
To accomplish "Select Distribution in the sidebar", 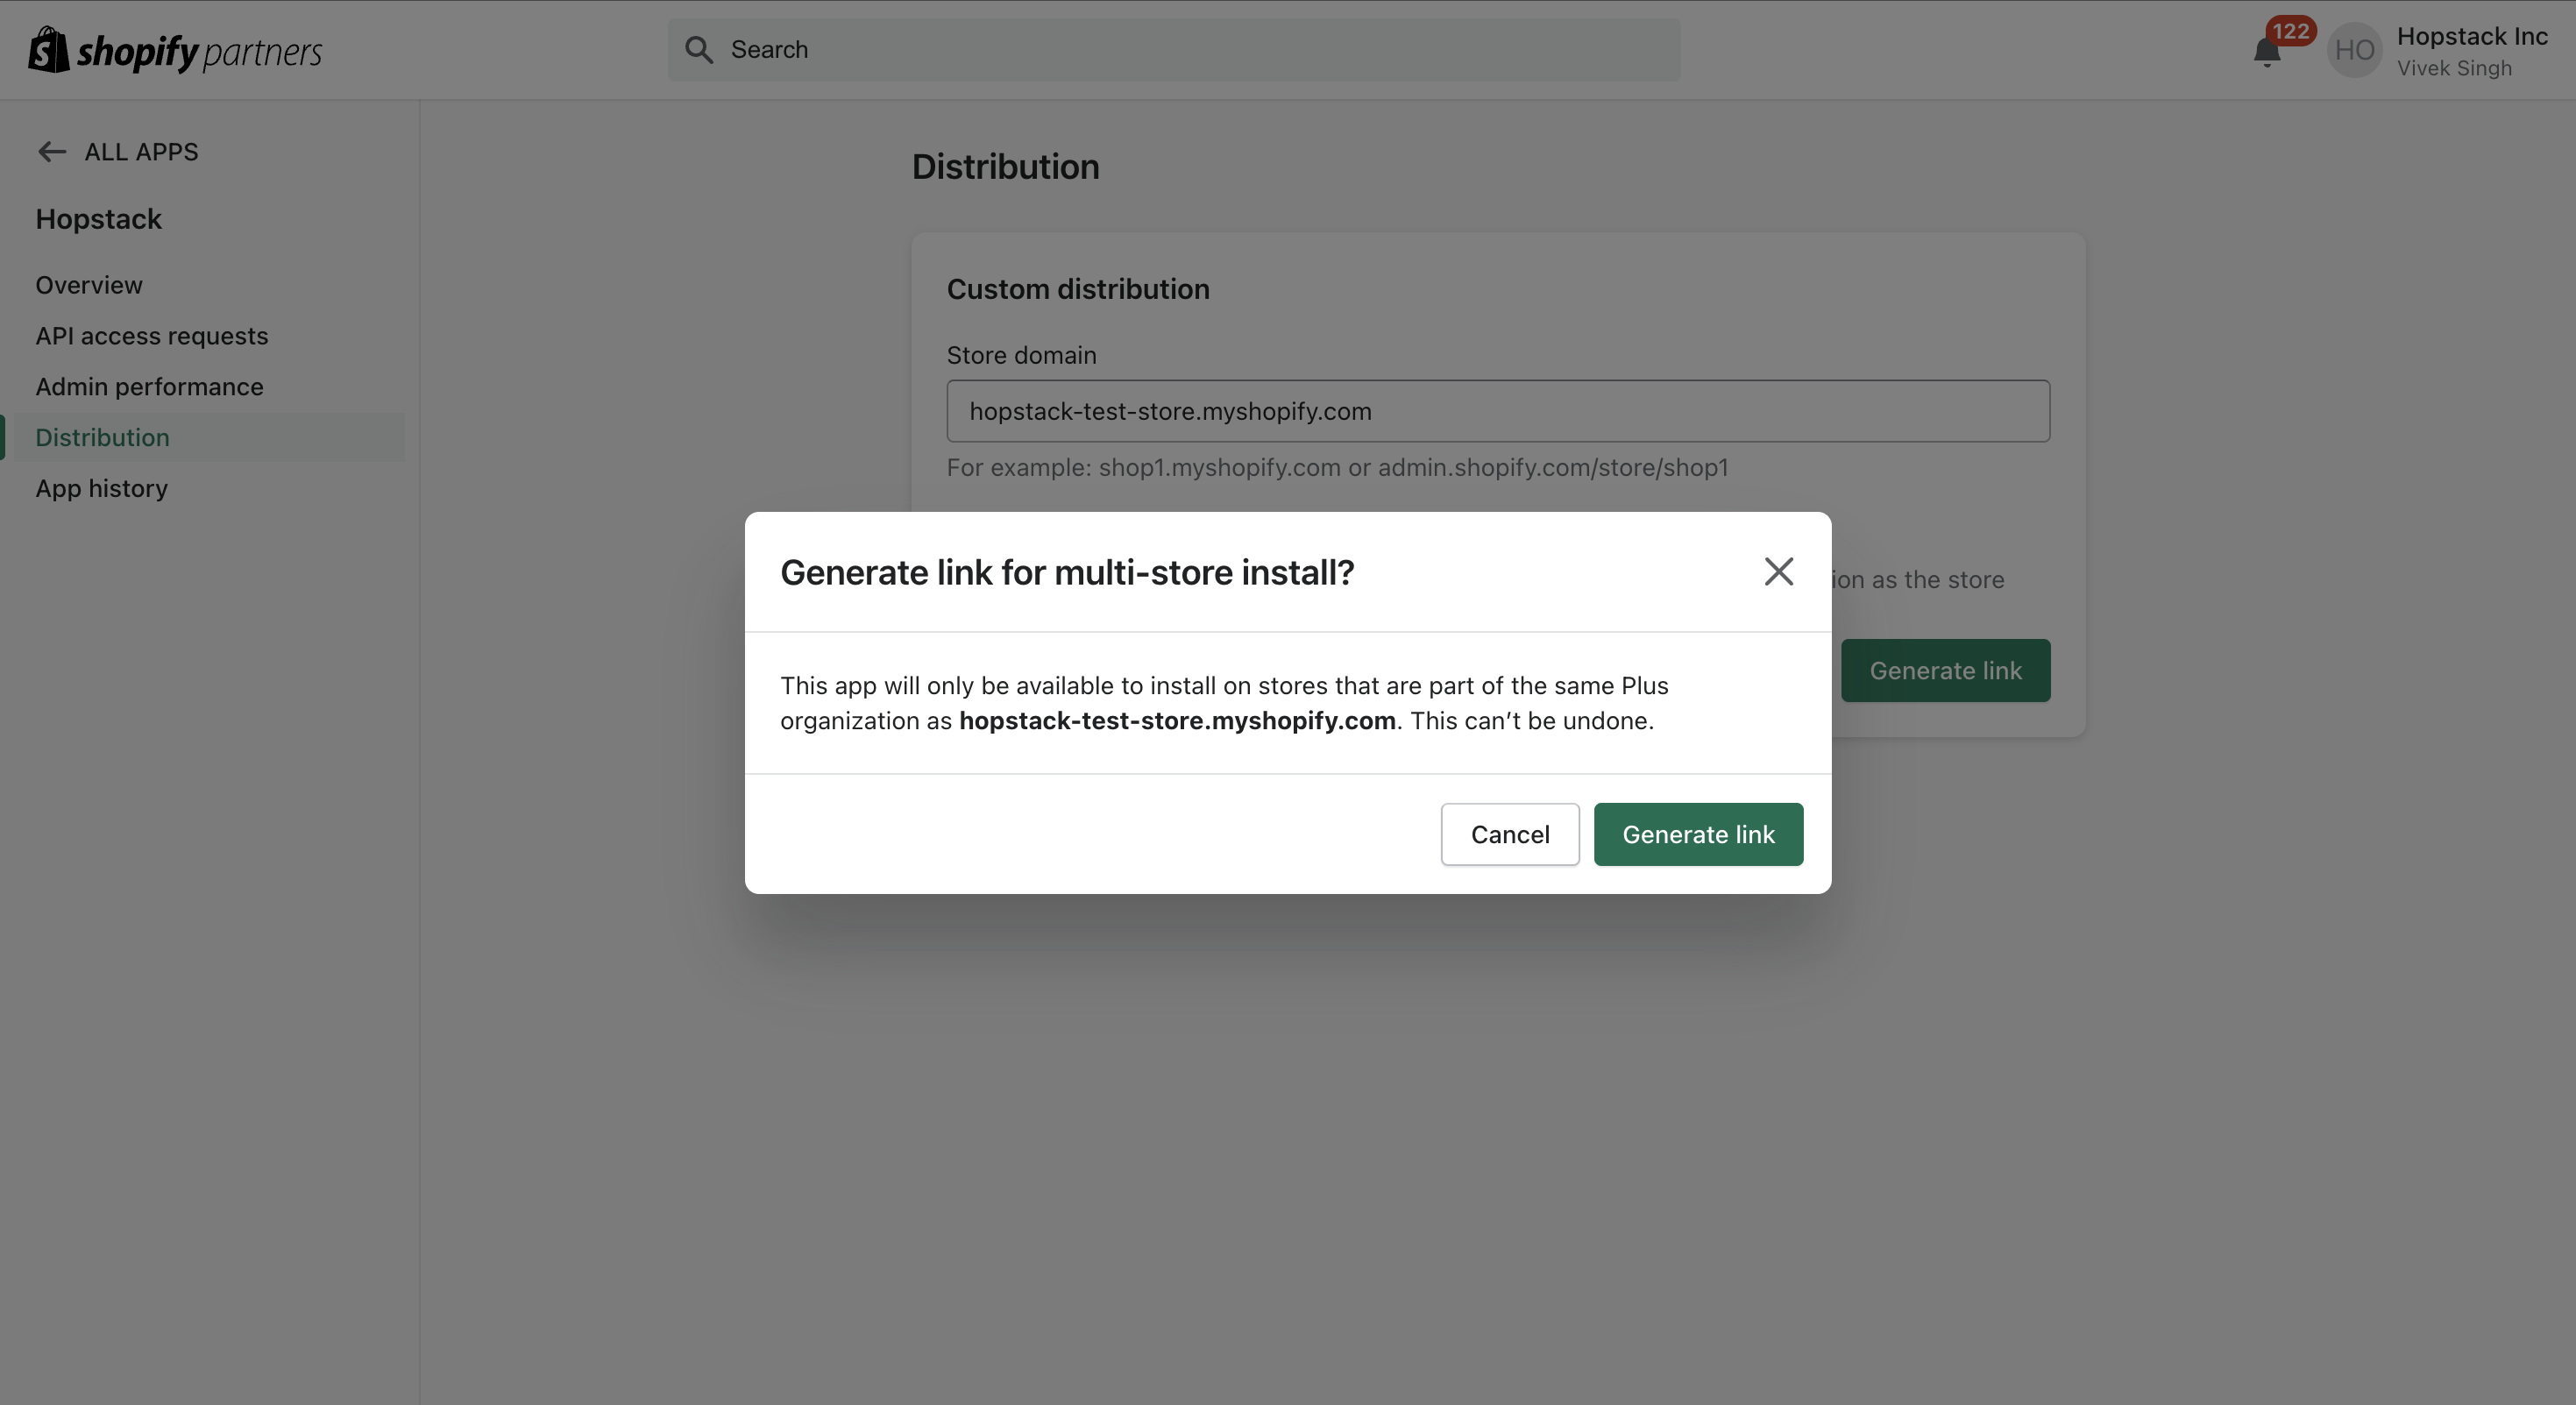I will 103,438.
